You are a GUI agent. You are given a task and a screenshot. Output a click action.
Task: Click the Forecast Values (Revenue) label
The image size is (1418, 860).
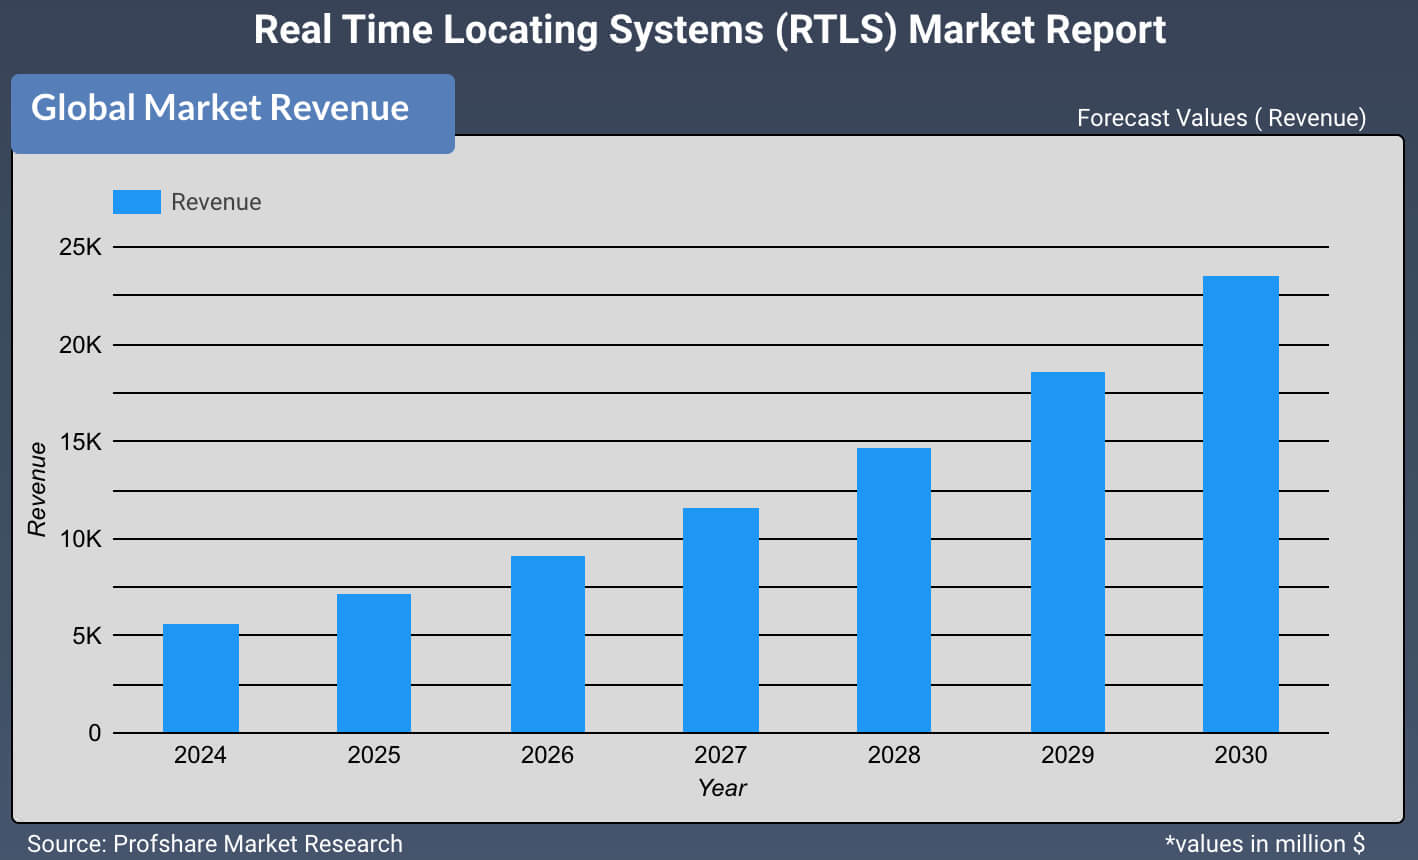(1221, 118)
